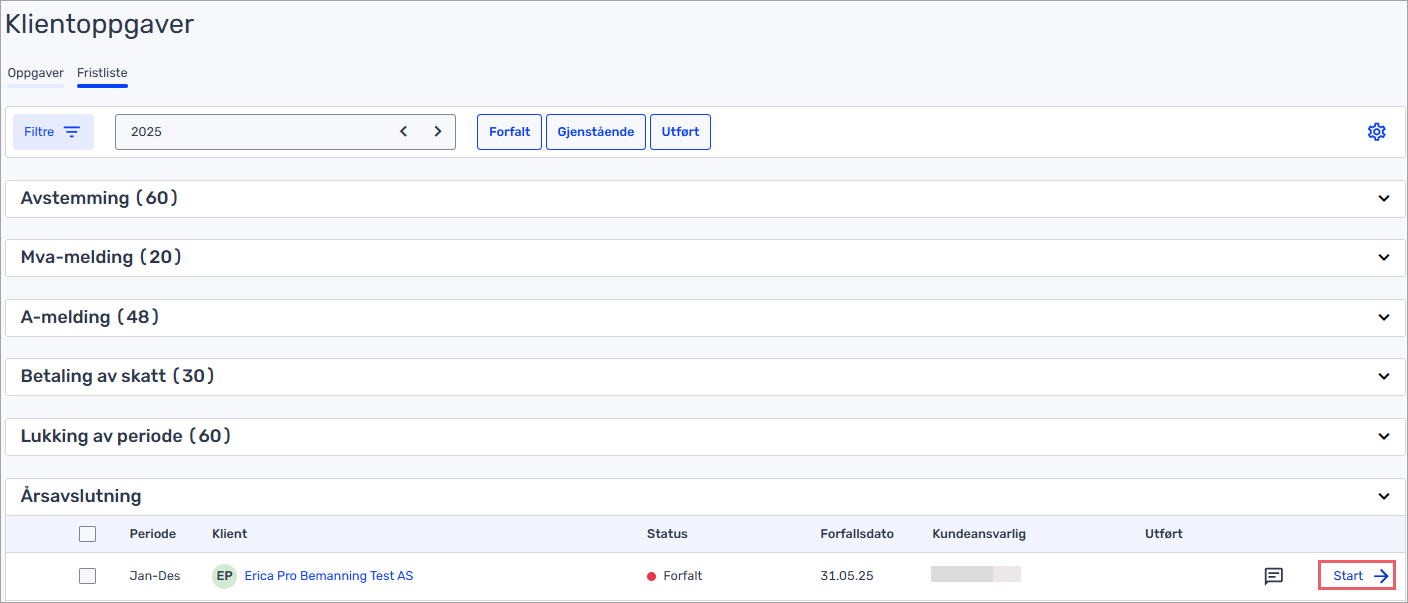The image size is (1408, 603).
Task: Click the Kundeansvarlig column header
Action: [x=978, y=534]
